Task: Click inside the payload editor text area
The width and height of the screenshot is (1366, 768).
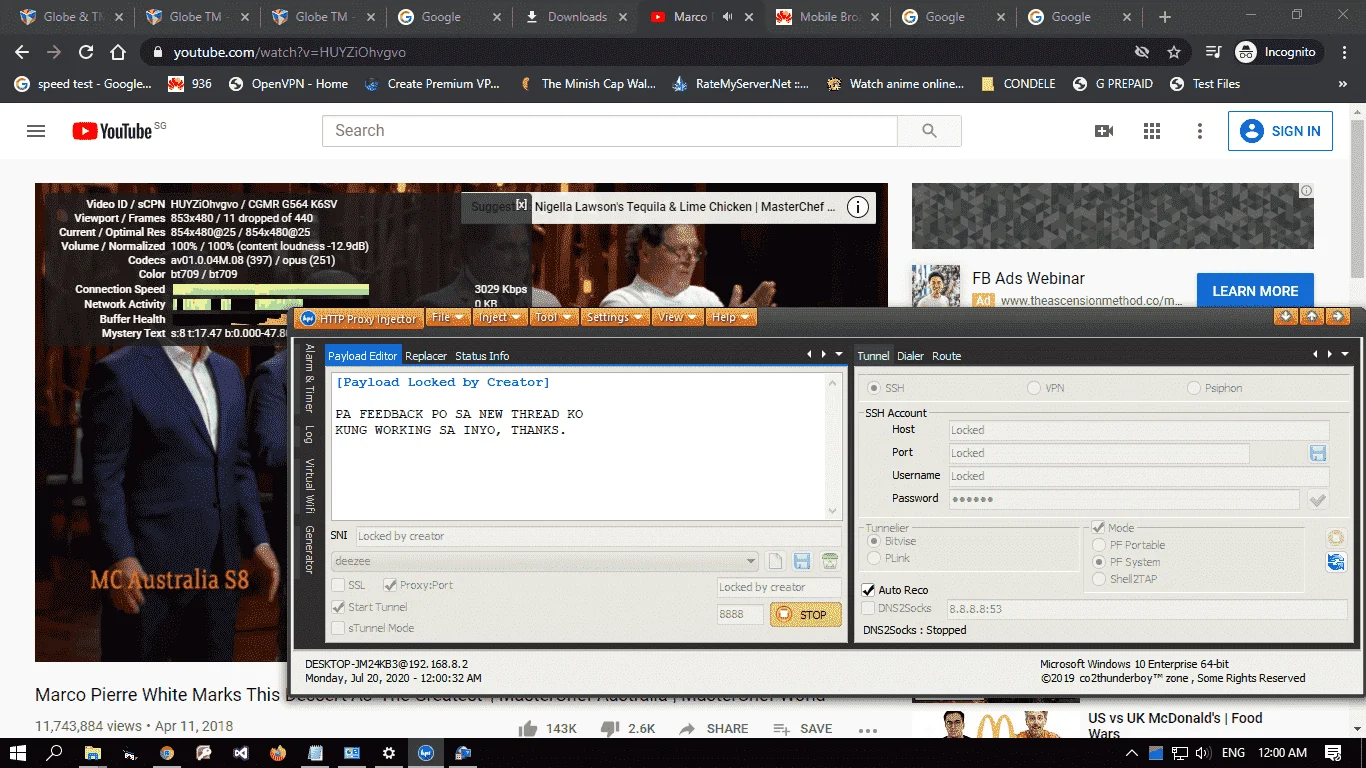Action: coord(578,445)
